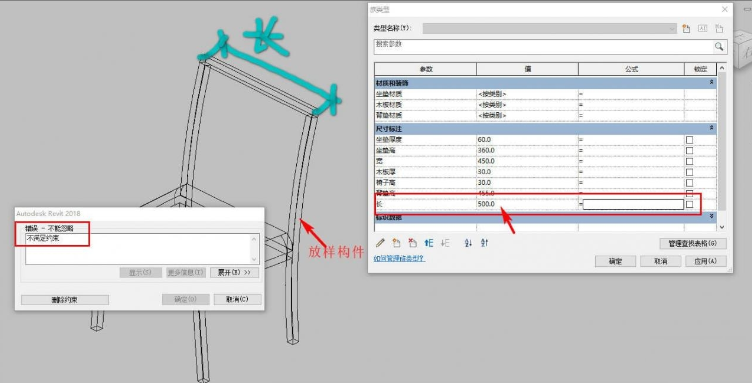Click 更多信息(I) in the error dialog
The height and width of the screenshot is (383, 752).
(186, 272)
